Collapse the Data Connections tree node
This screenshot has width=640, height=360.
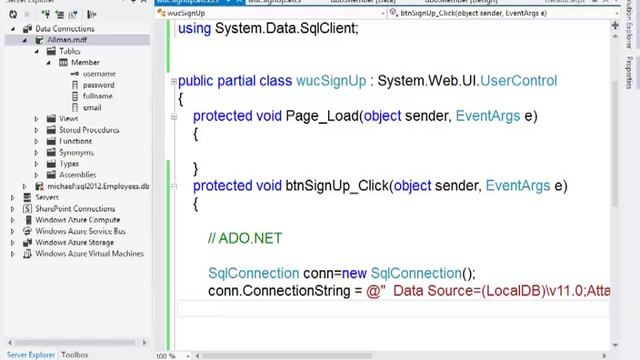pos(13,29)
